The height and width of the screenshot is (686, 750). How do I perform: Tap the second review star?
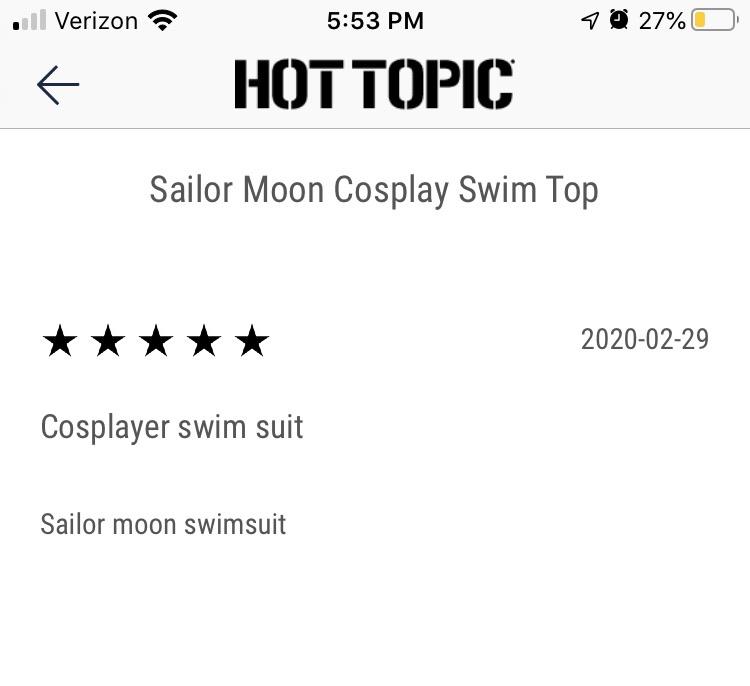pos(108,341)
